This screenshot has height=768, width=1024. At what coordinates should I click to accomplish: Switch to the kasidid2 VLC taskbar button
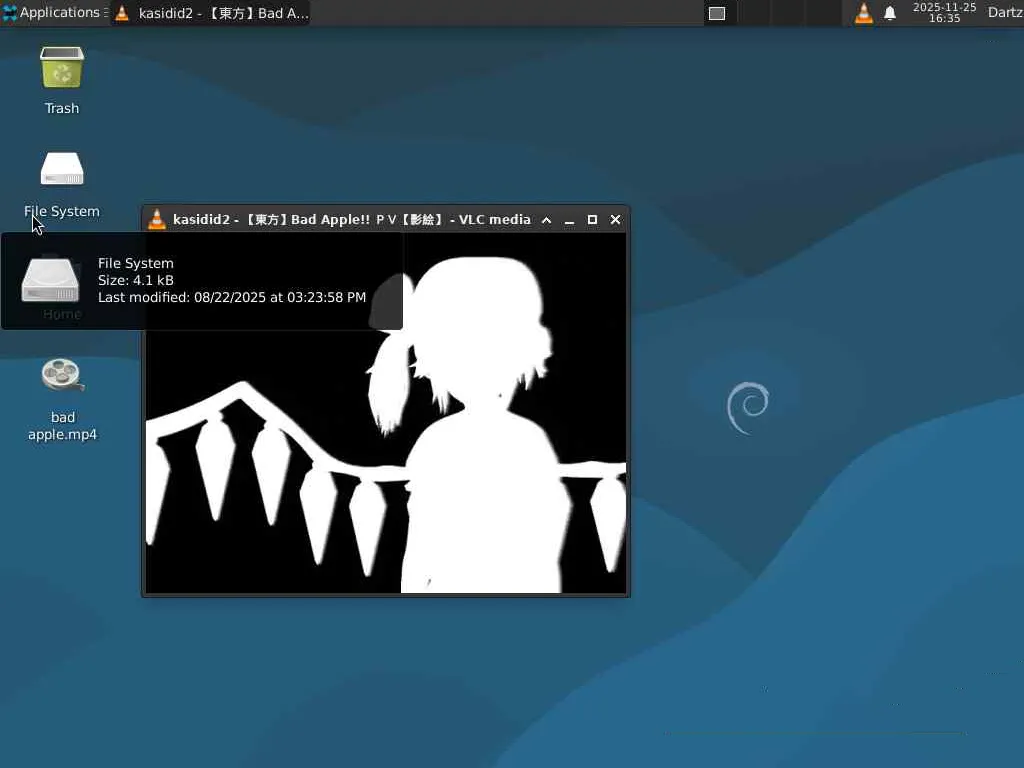pos(211,13)
